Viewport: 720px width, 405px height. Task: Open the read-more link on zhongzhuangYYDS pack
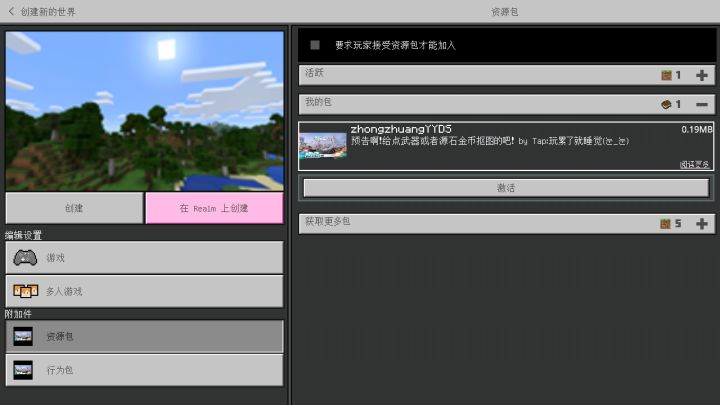(694, 164)
